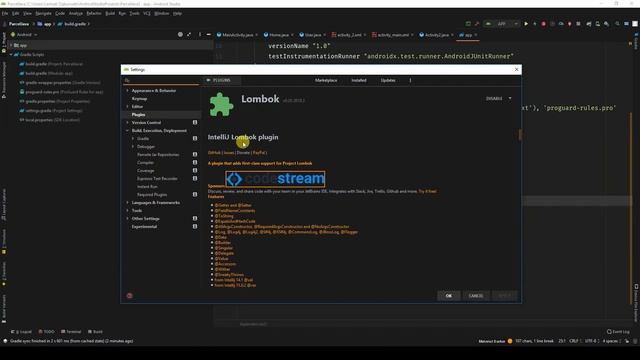Open the VCS menu
Screen dimensions: 640x360
[x=147, y=13]
